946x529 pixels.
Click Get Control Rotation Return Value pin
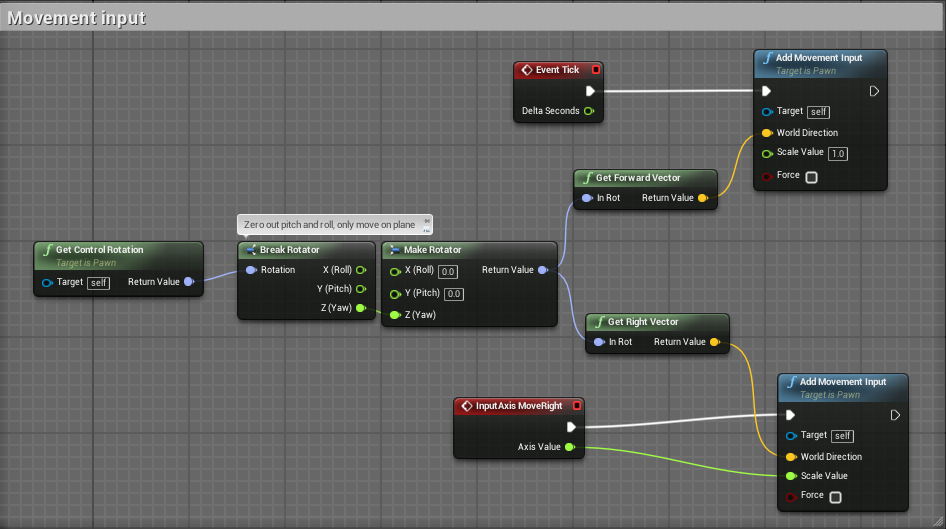click(x=189, y=282)
